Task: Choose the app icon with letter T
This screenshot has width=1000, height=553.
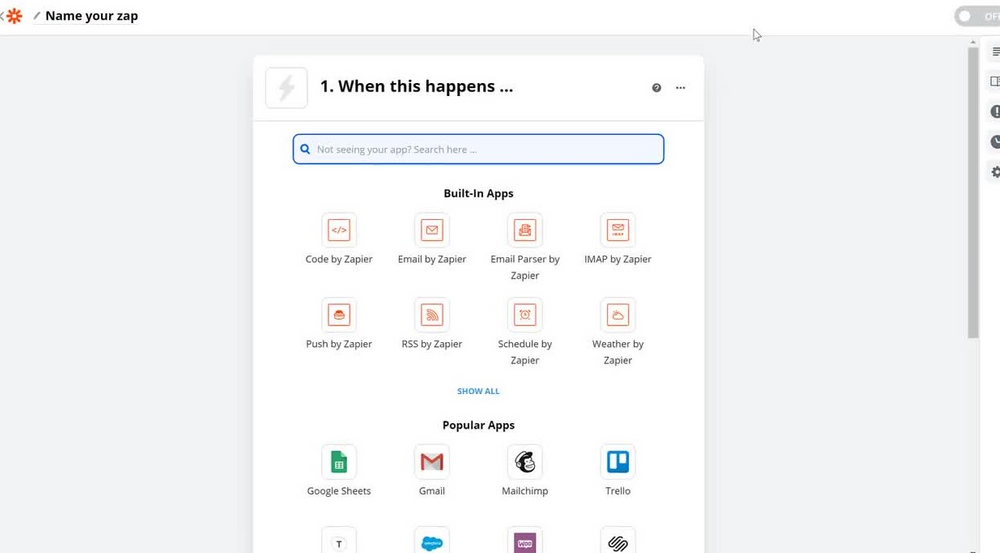Action: coord(339,541)
